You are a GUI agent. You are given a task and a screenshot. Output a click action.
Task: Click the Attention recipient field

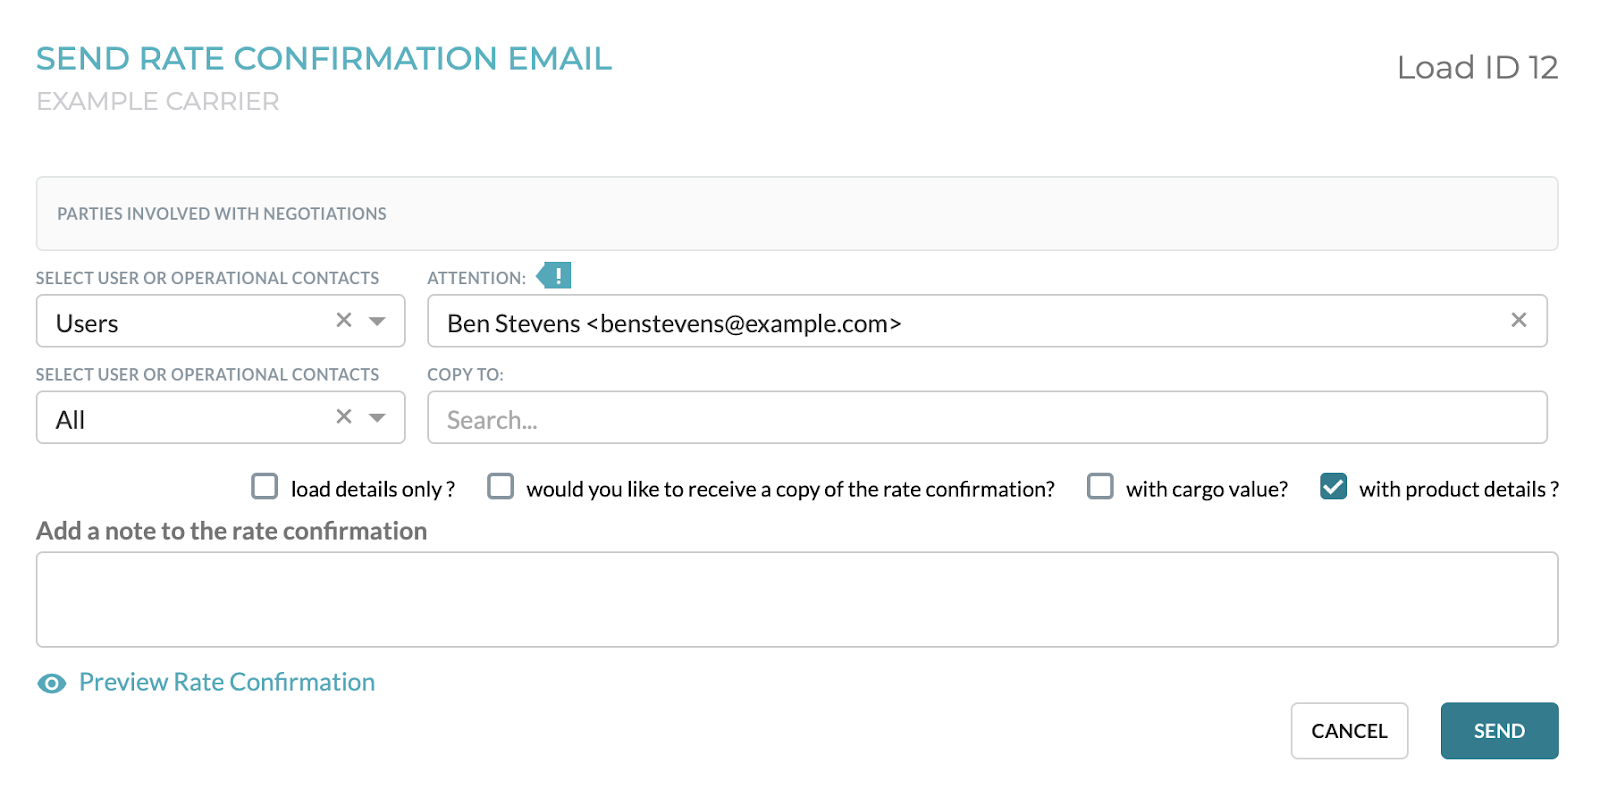pyautogui.click(x=987, y=321)
